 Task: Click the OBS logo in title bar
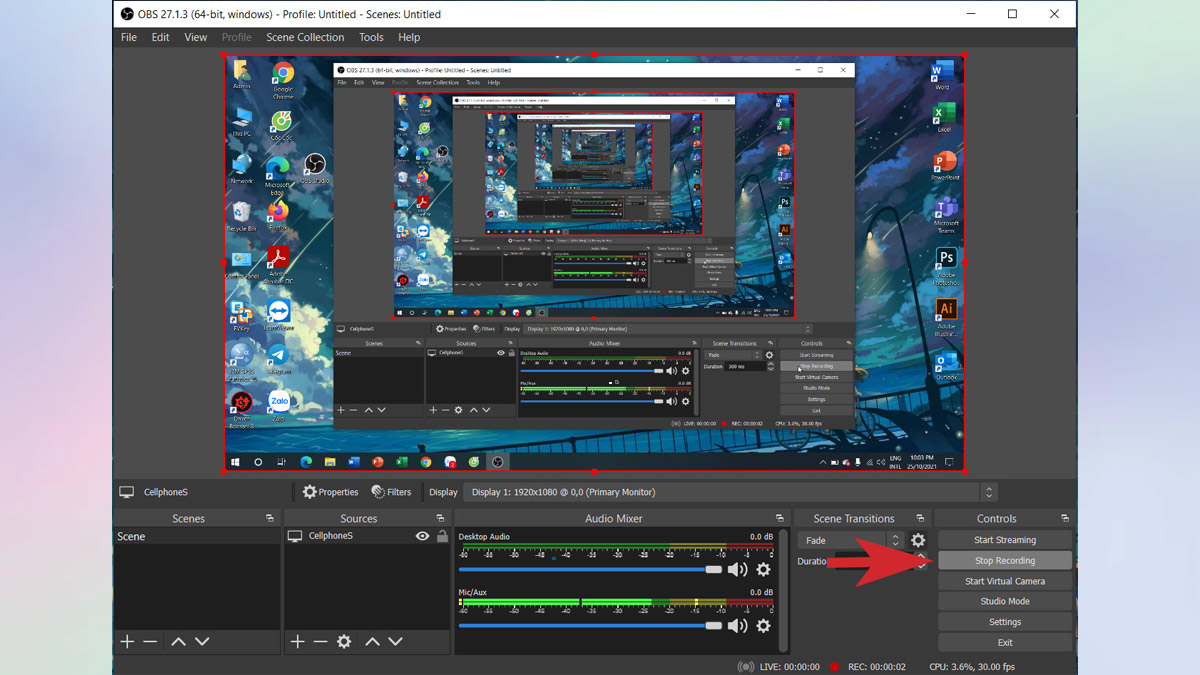[x=126, y=14]
